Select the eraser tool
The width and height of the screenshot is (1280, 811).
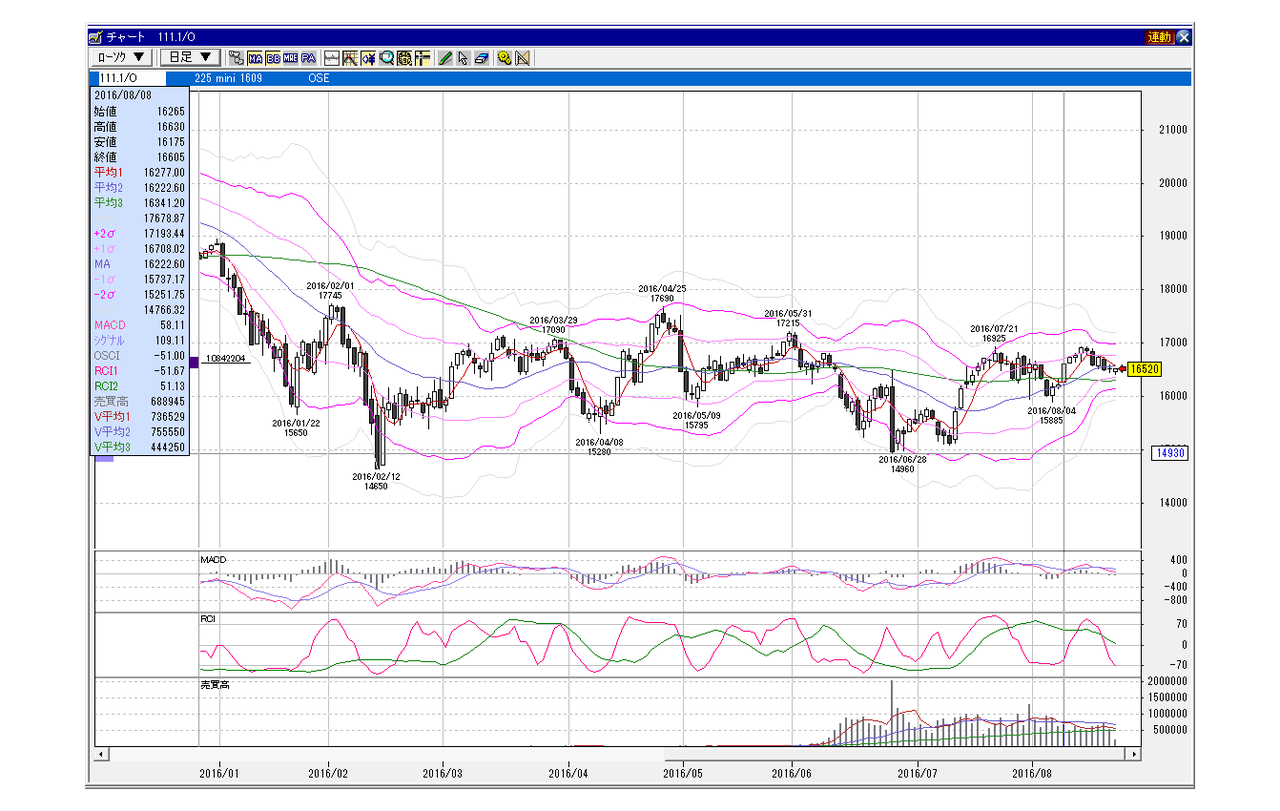point(481,58)
